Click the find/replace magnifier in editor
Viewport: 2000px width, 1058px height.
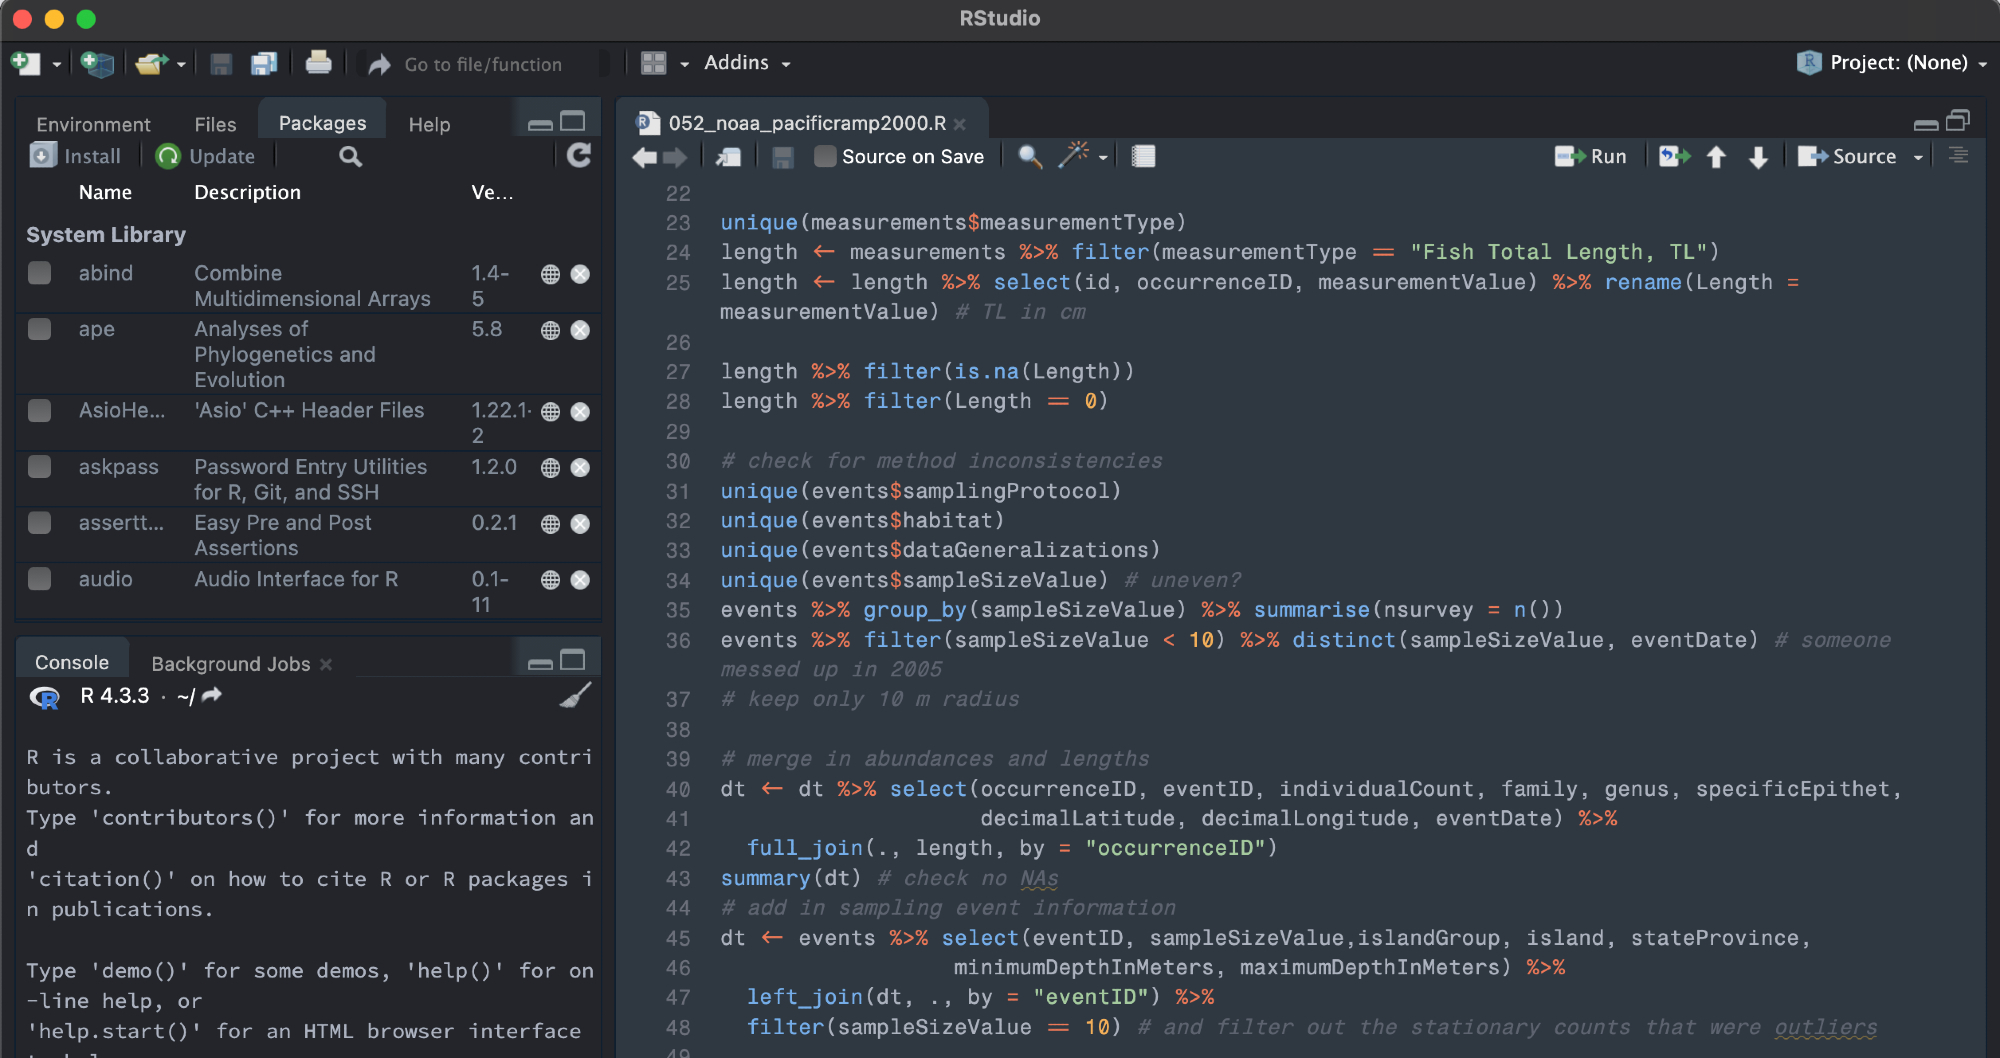(1029, 157)
